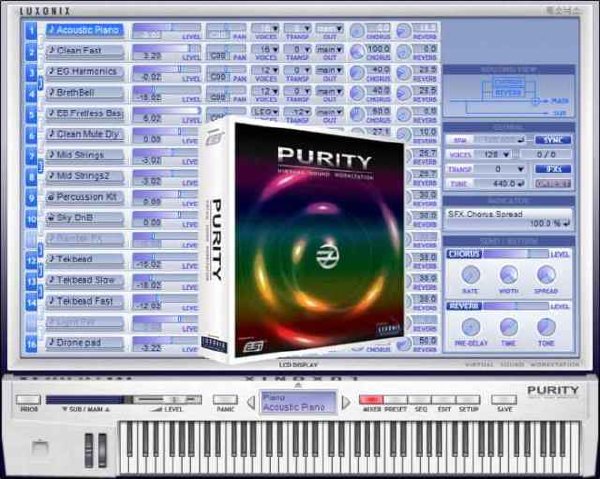Click the TUNE 440.0 value field
600x479 pixels.
[501, 183]
